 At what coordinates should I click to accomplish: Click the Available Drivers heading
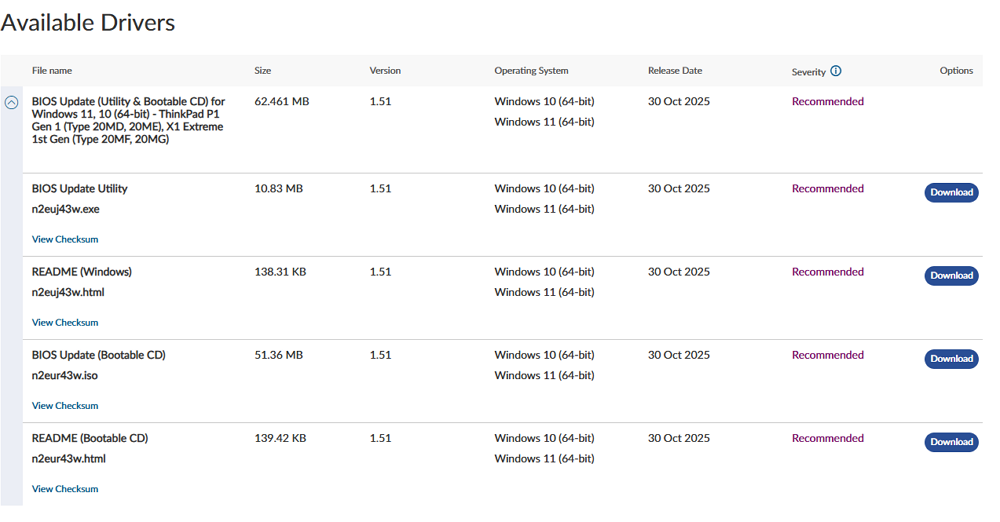[x=88, y=23]
